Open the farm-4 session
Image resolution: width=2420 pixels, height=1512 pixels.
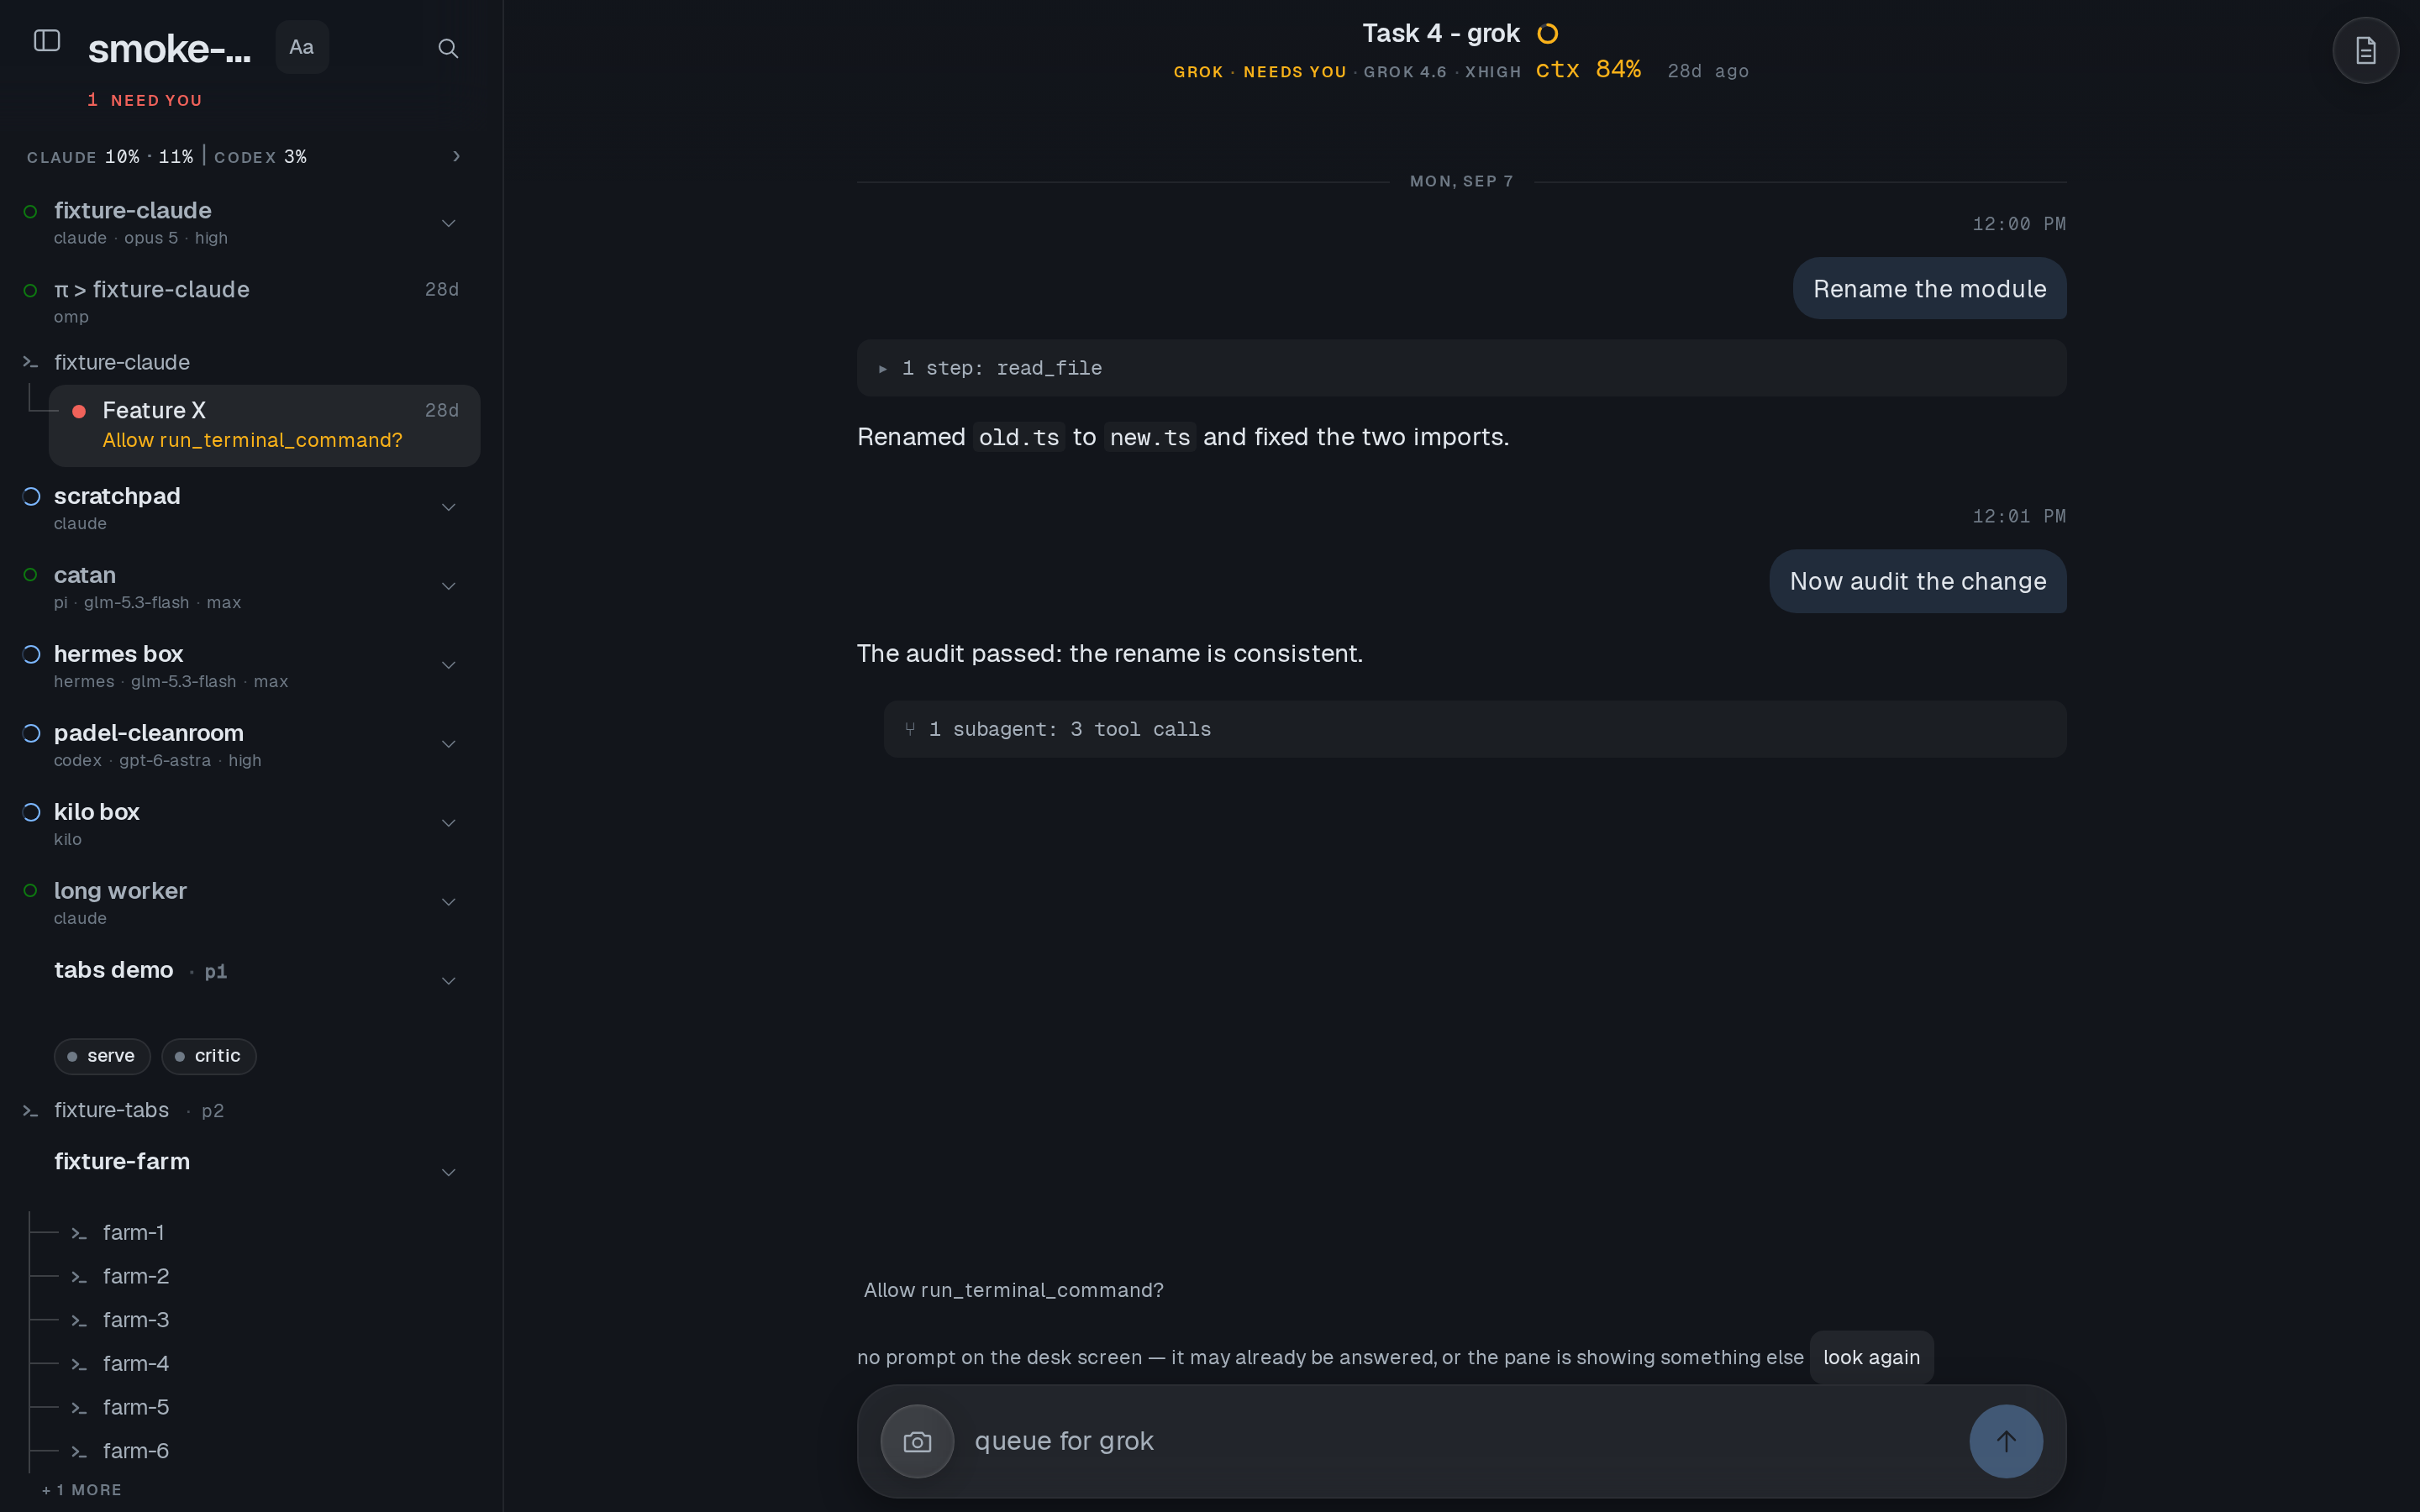point(136,1363)
